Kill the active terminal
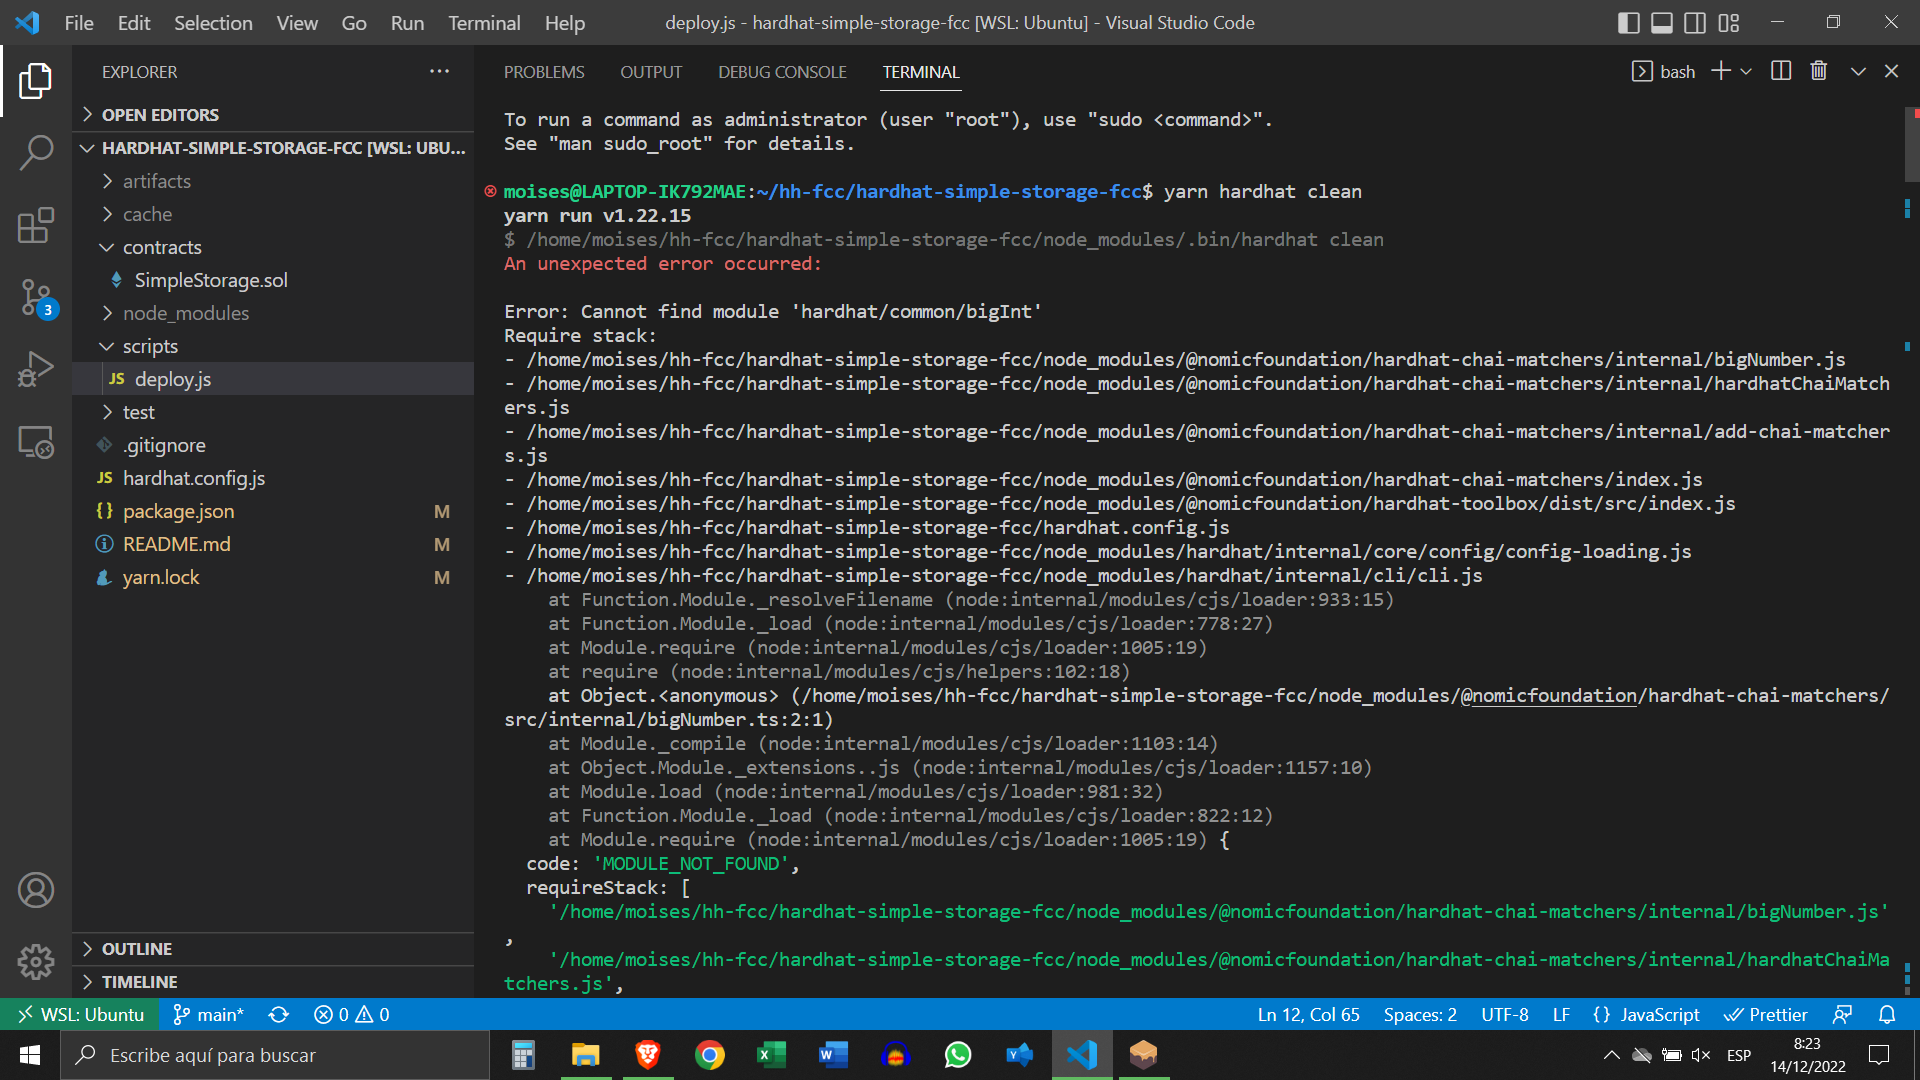Viewport: 1920px width, 1080px height. tap(1818, 70)
